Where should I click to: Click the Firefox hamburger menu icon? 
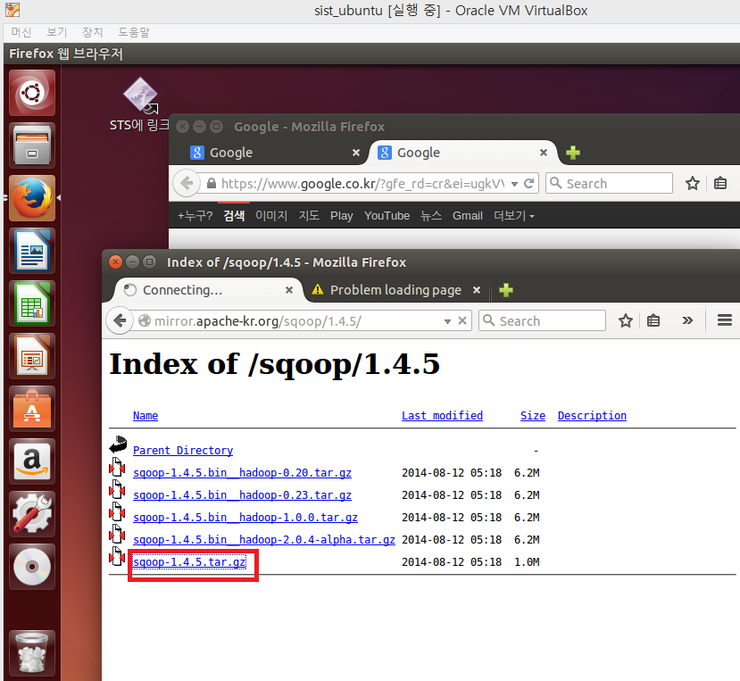pyautogui.click(x=725, y=321)
